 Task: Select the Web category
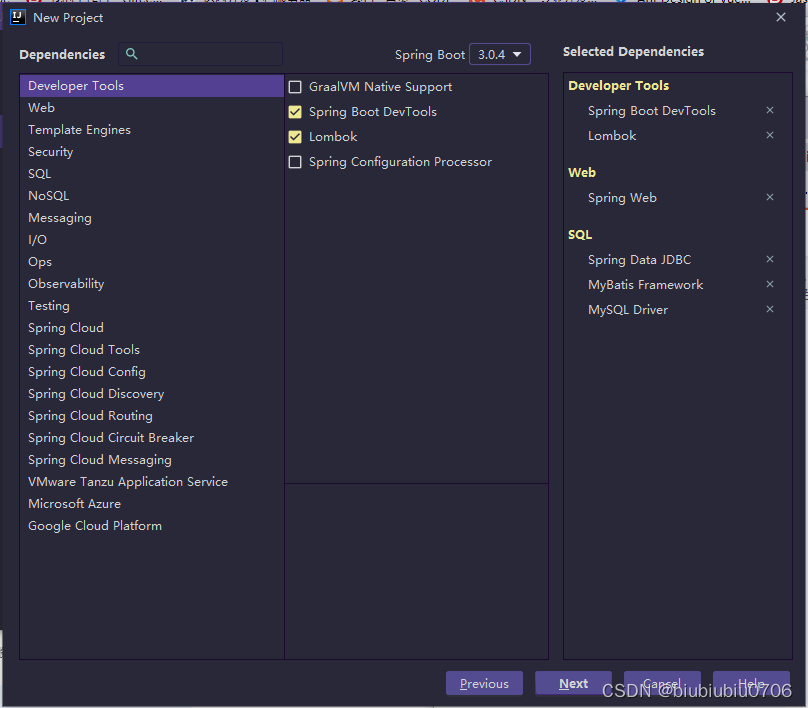152,108
